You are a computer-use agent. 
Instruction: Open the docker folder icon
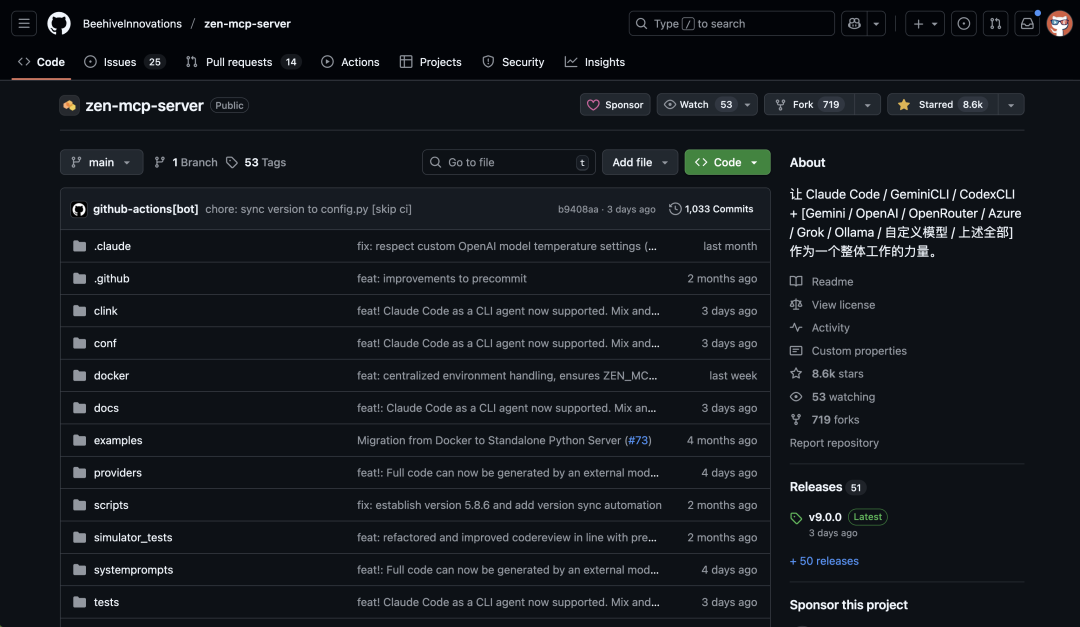tap(80, 376)
